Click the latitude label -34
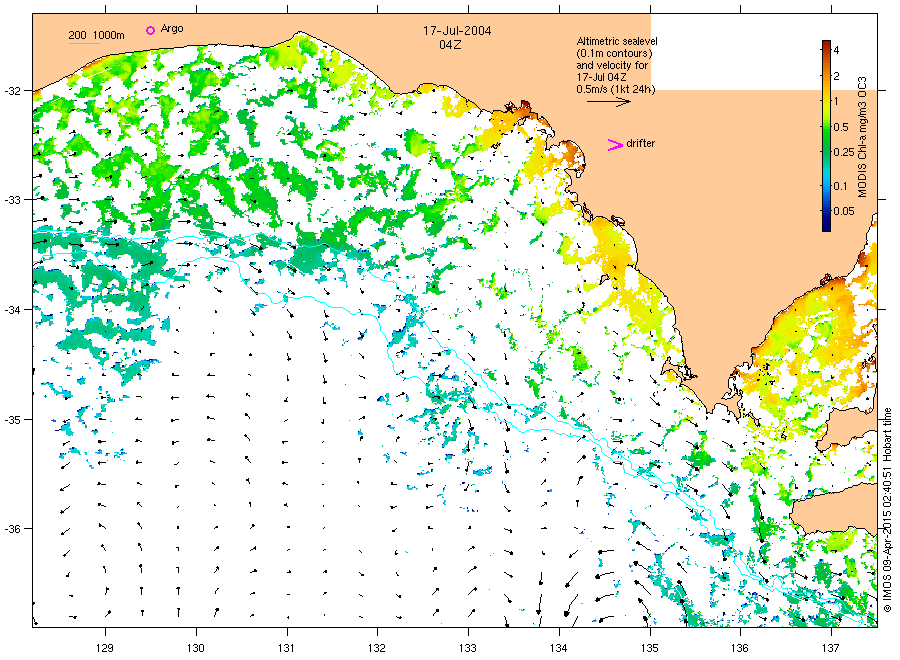Viewport: 900px width, 660px height. tap(14, 310)
